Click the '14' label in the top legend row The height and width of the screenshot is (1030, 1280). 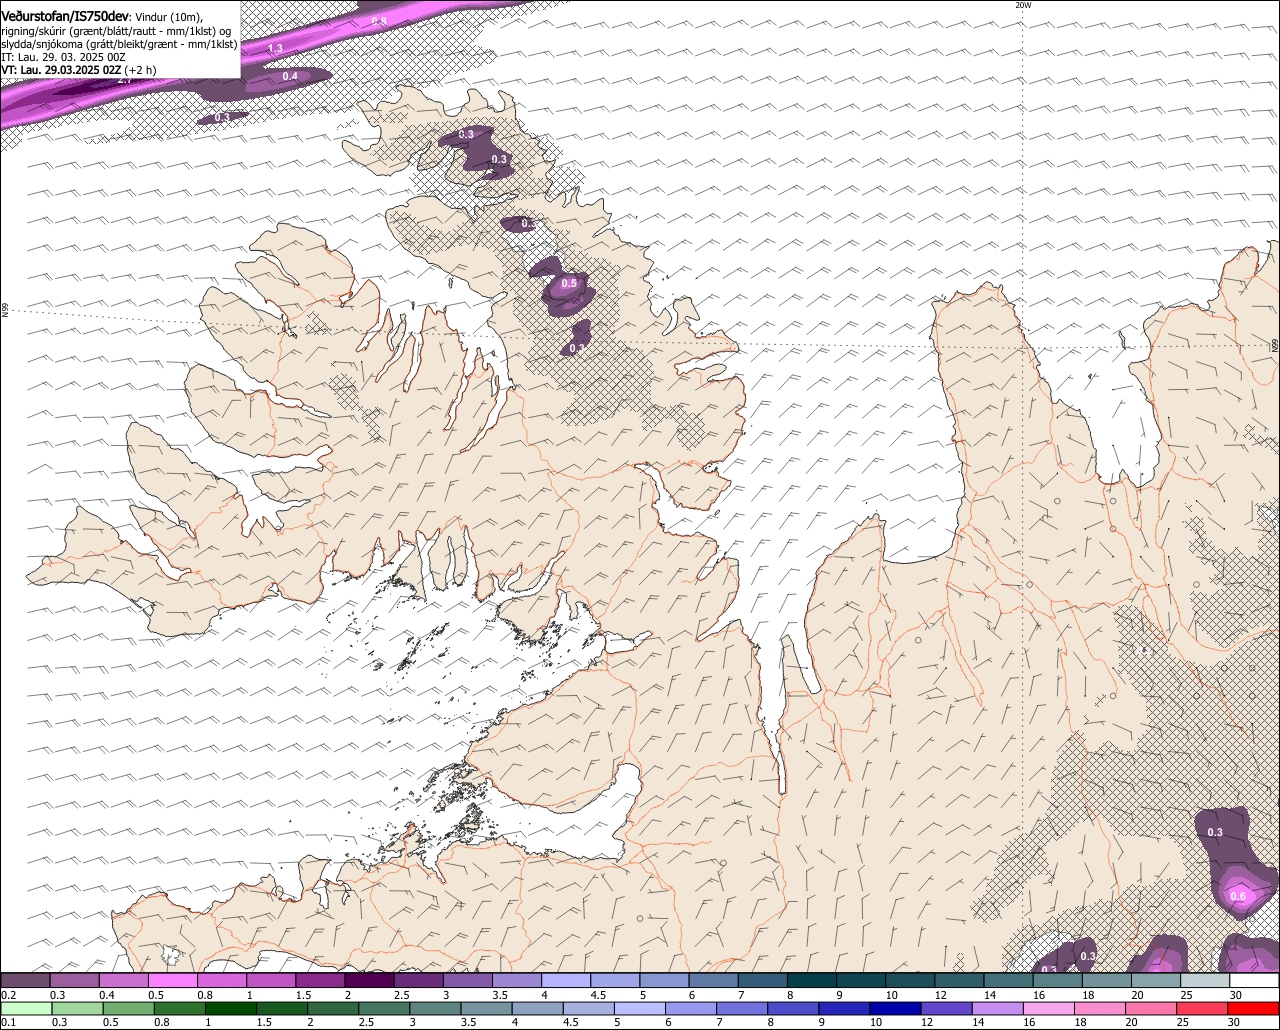[x=989, y=995]
